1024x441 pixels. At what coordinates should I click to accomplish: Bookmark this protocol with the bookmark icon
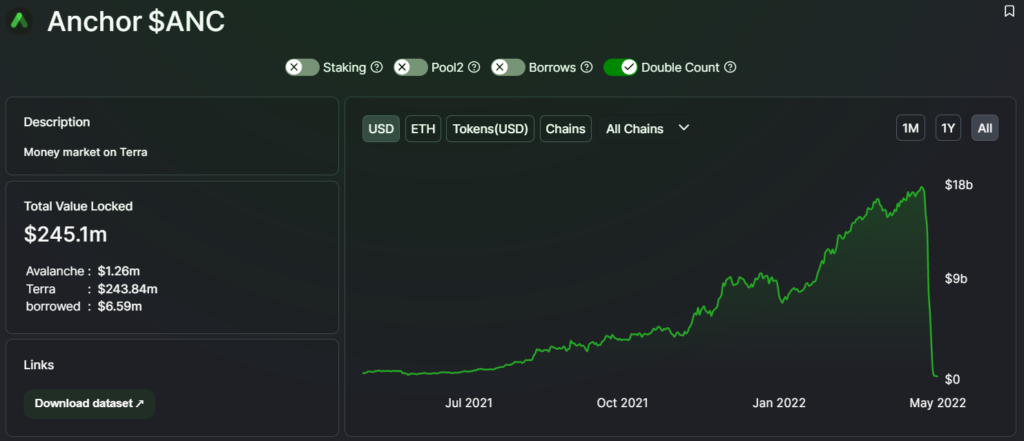click(1009, 11)
